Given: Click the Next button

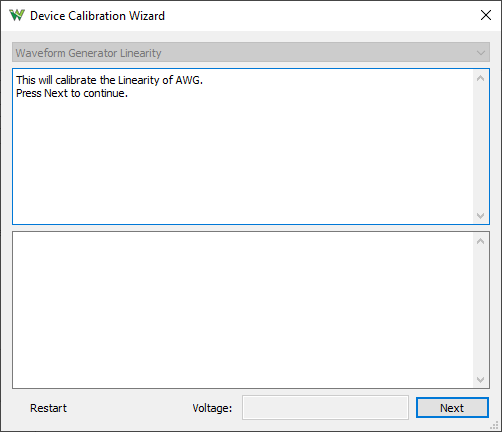Looking at the screenshot, I should click(452, 408).
